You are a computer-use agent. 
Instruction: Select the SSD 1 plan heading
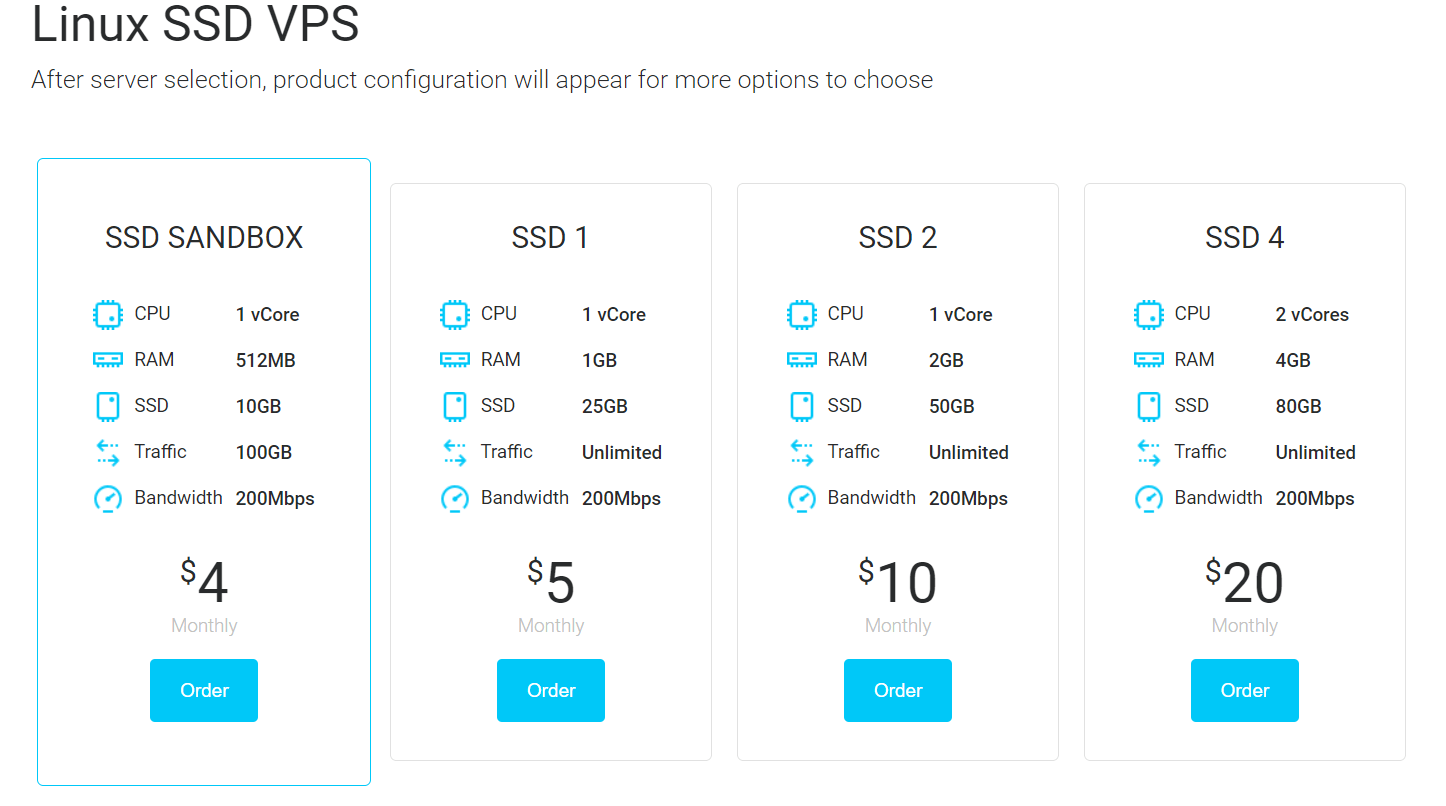click(x=550, y=238)
